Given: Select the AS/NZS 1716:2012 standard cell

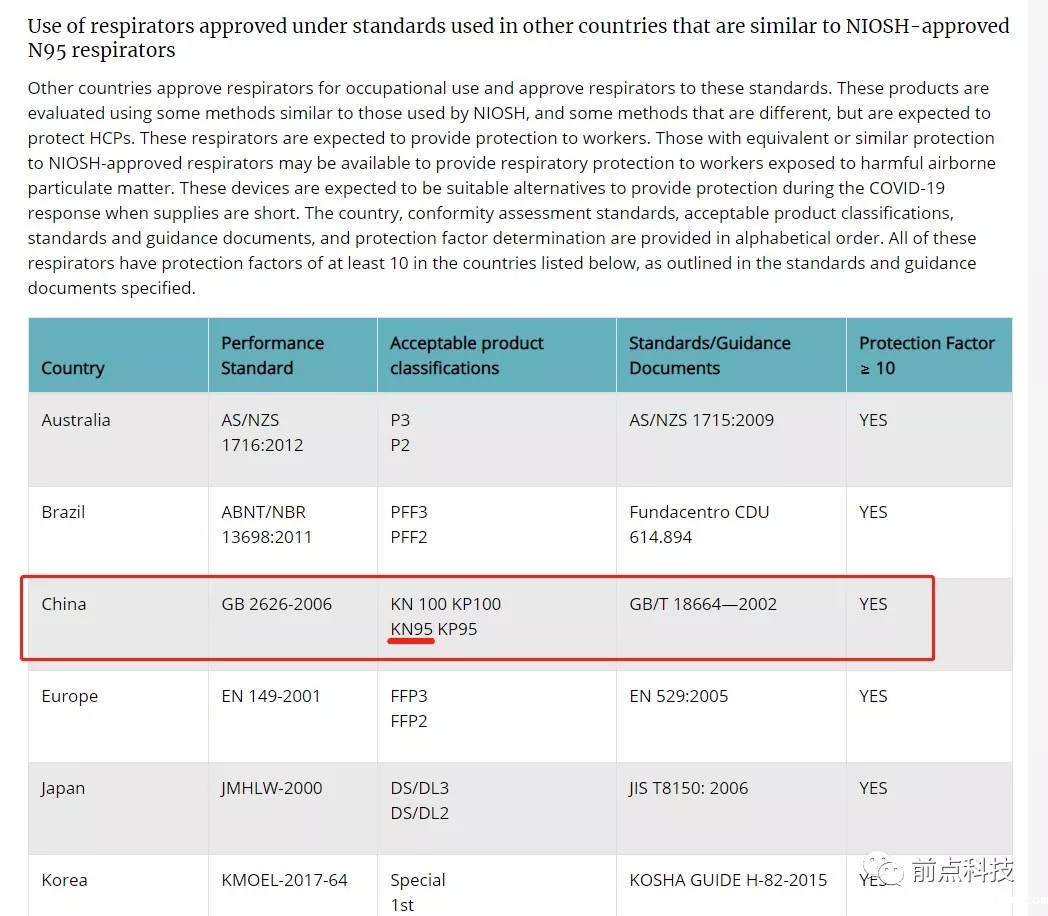Looking at the screenshot, I should point(262,432).
